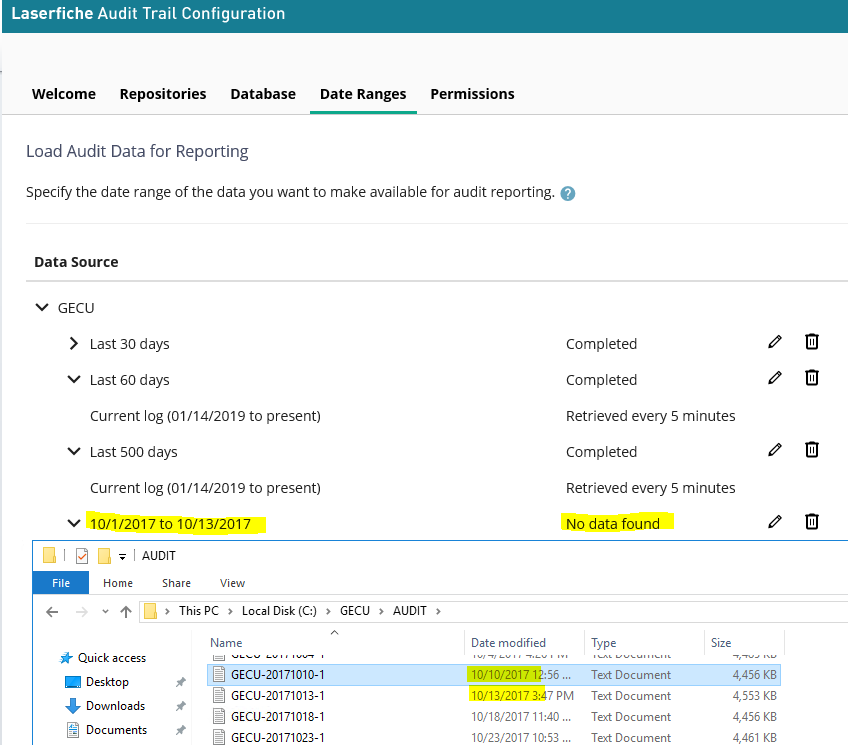
Task: Edit the Last 500 days date range
Action: pos(774,450)
